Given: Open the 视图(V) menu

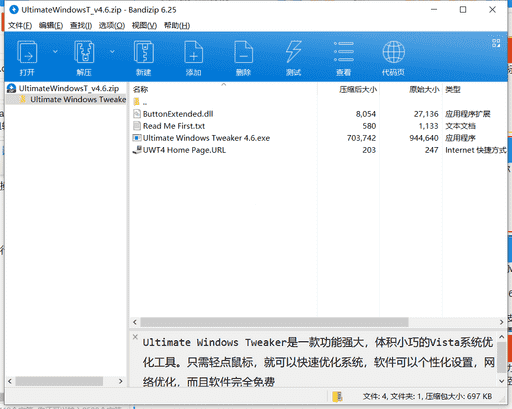Looking at the screenshot, I should [x=144, y=25].
